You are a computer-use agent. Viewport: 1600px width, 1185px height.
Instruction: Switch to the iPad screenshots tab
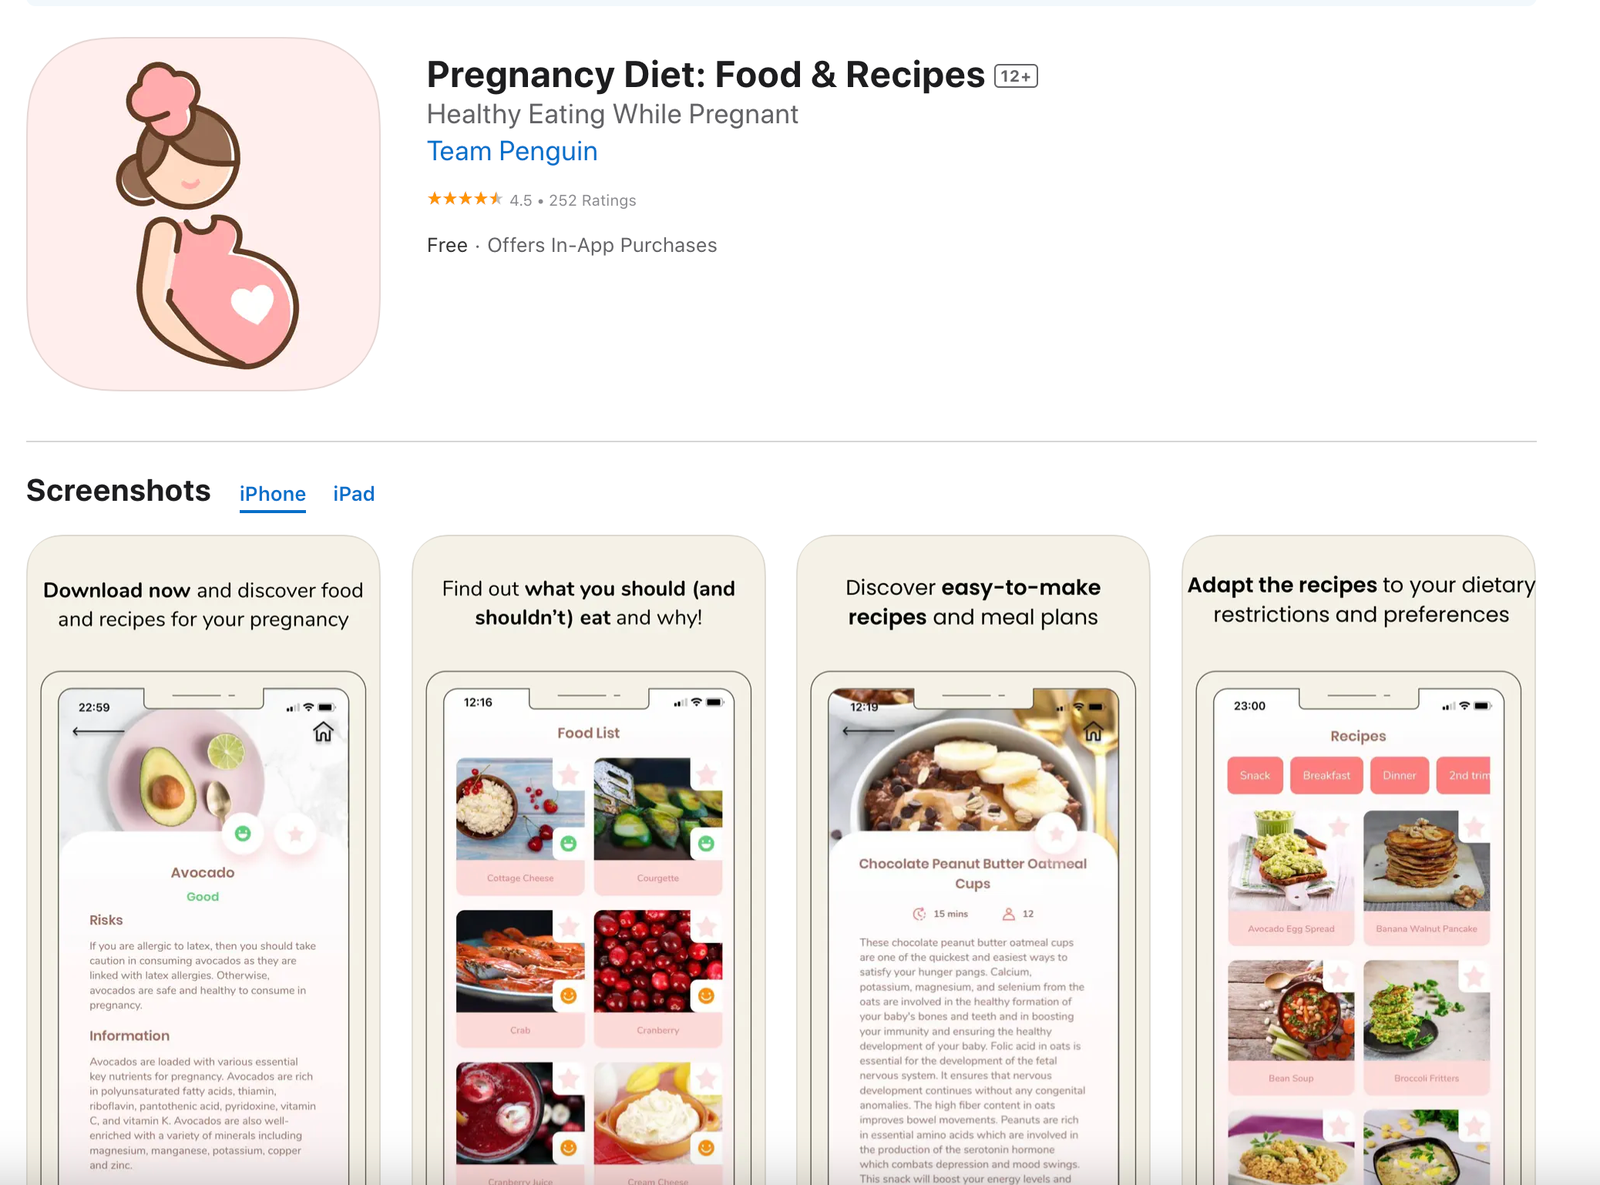coord(354,494)
